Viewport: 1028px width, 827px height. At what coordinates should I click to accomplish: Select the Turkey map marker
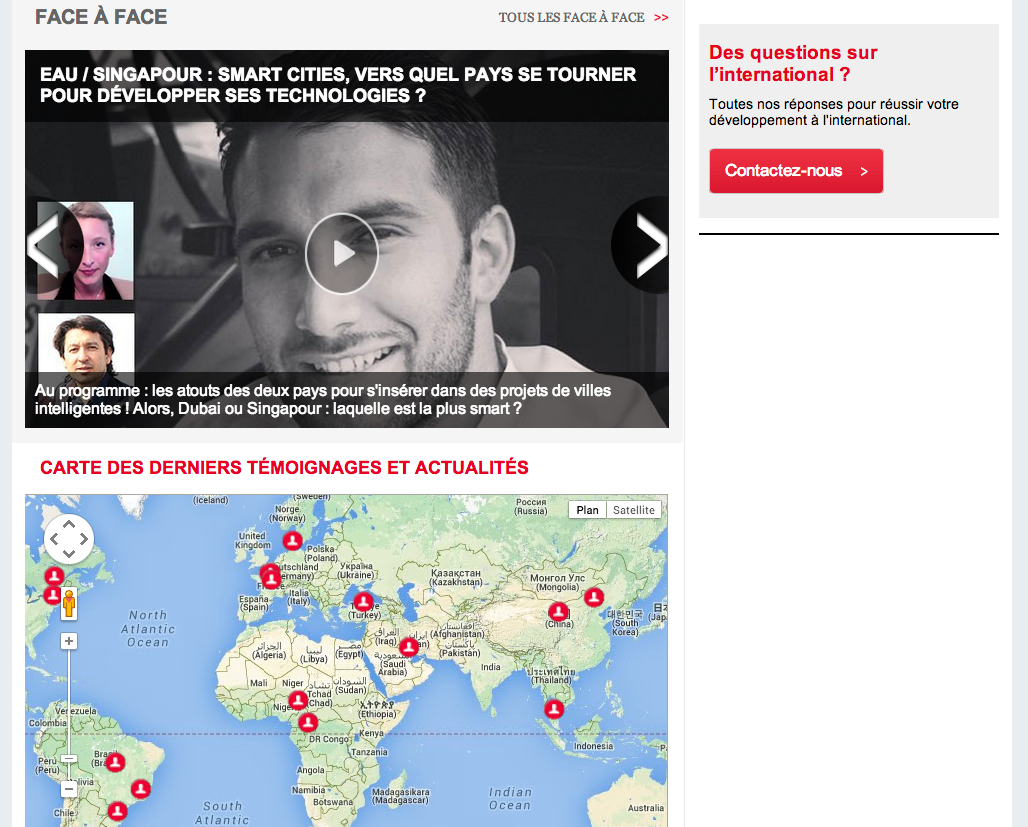click(363, 601)
